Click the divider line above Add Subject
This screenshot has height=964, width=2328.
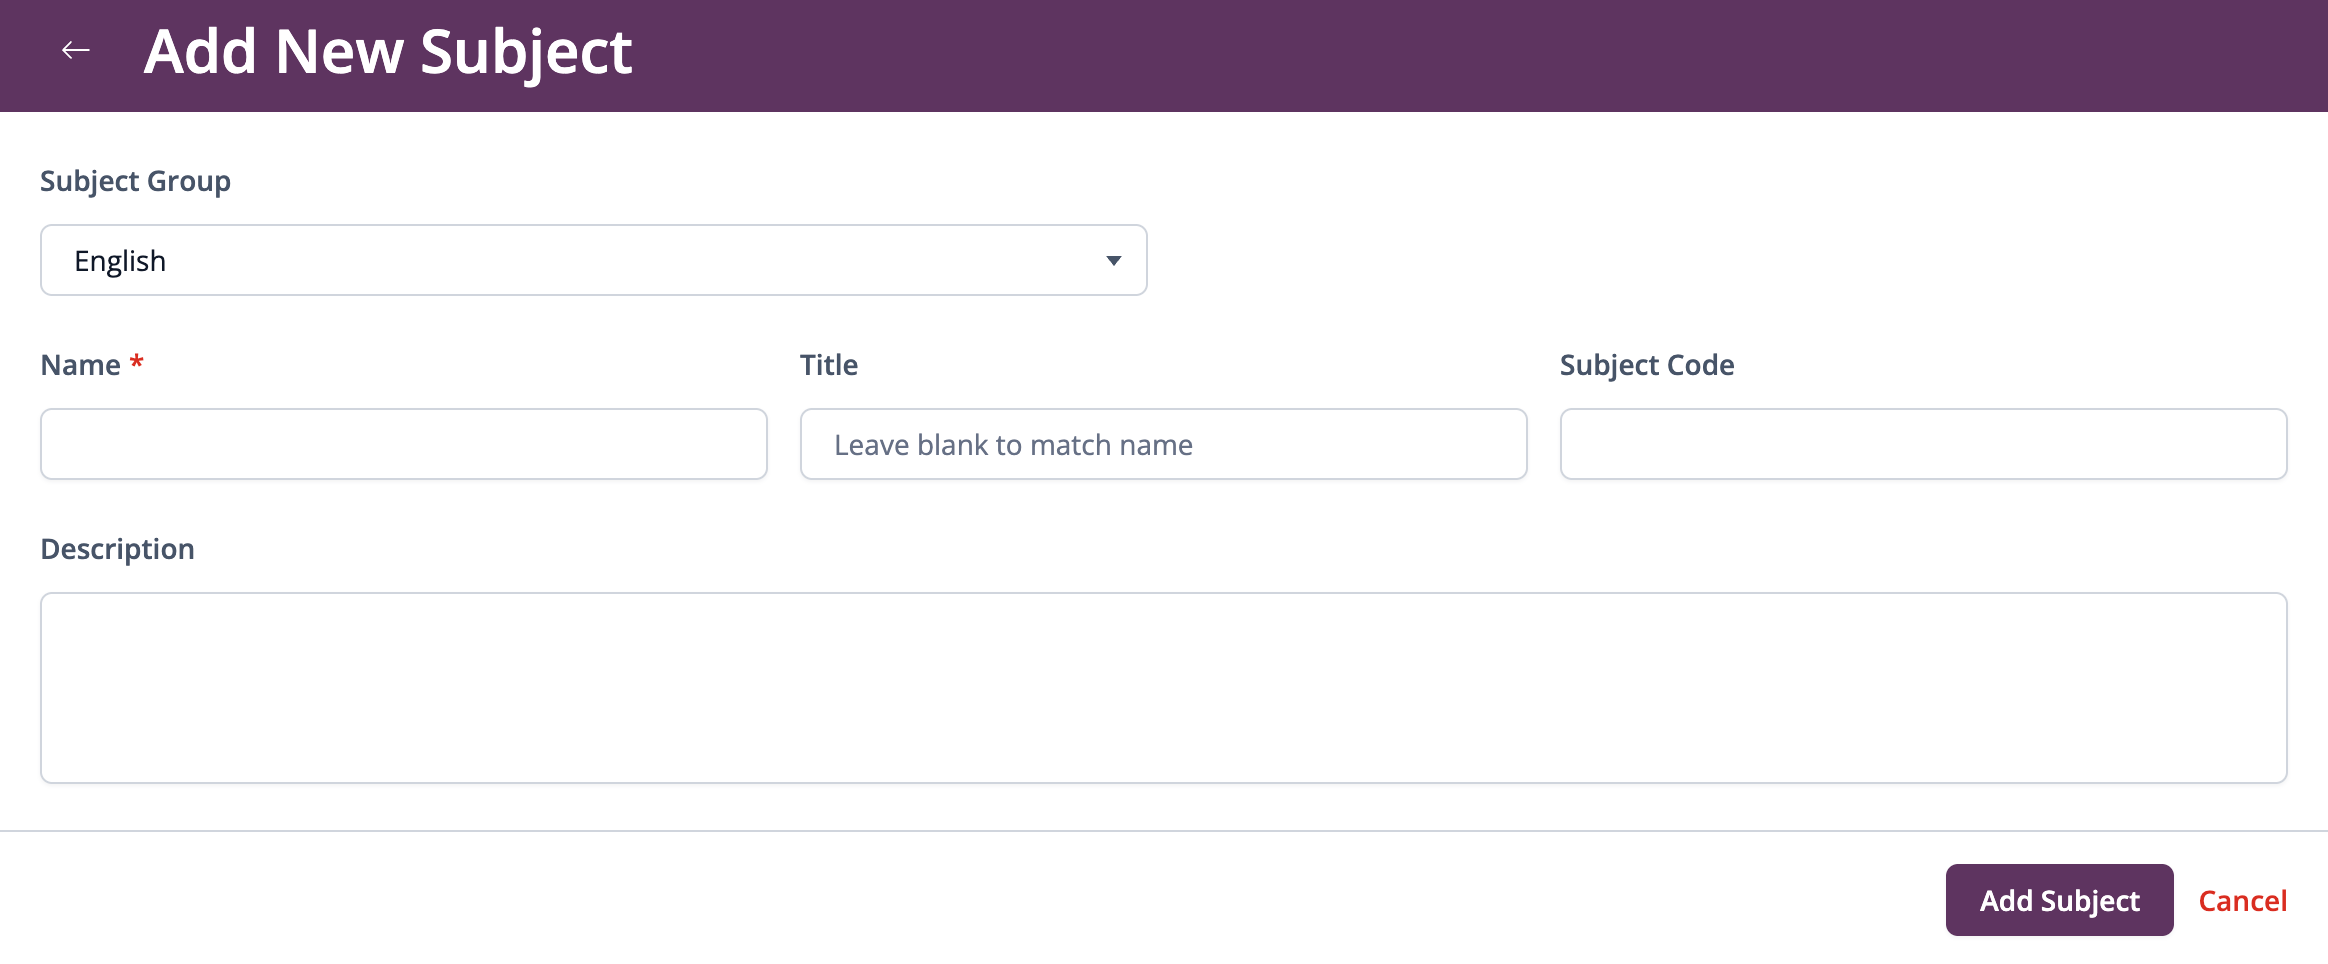point(1164,830)
